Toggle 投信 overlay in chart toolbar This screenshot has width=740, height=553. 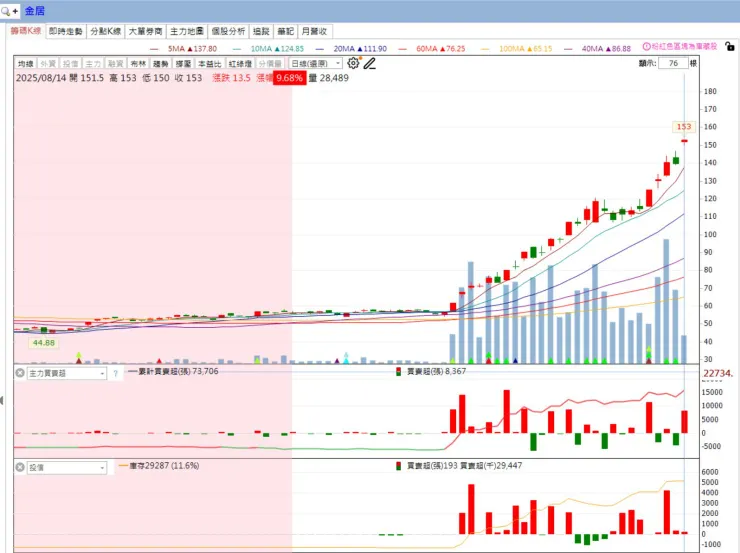(x=71, y=64)
